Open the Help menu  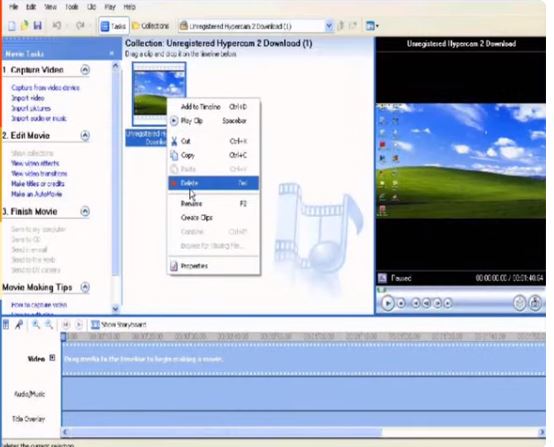129,7
